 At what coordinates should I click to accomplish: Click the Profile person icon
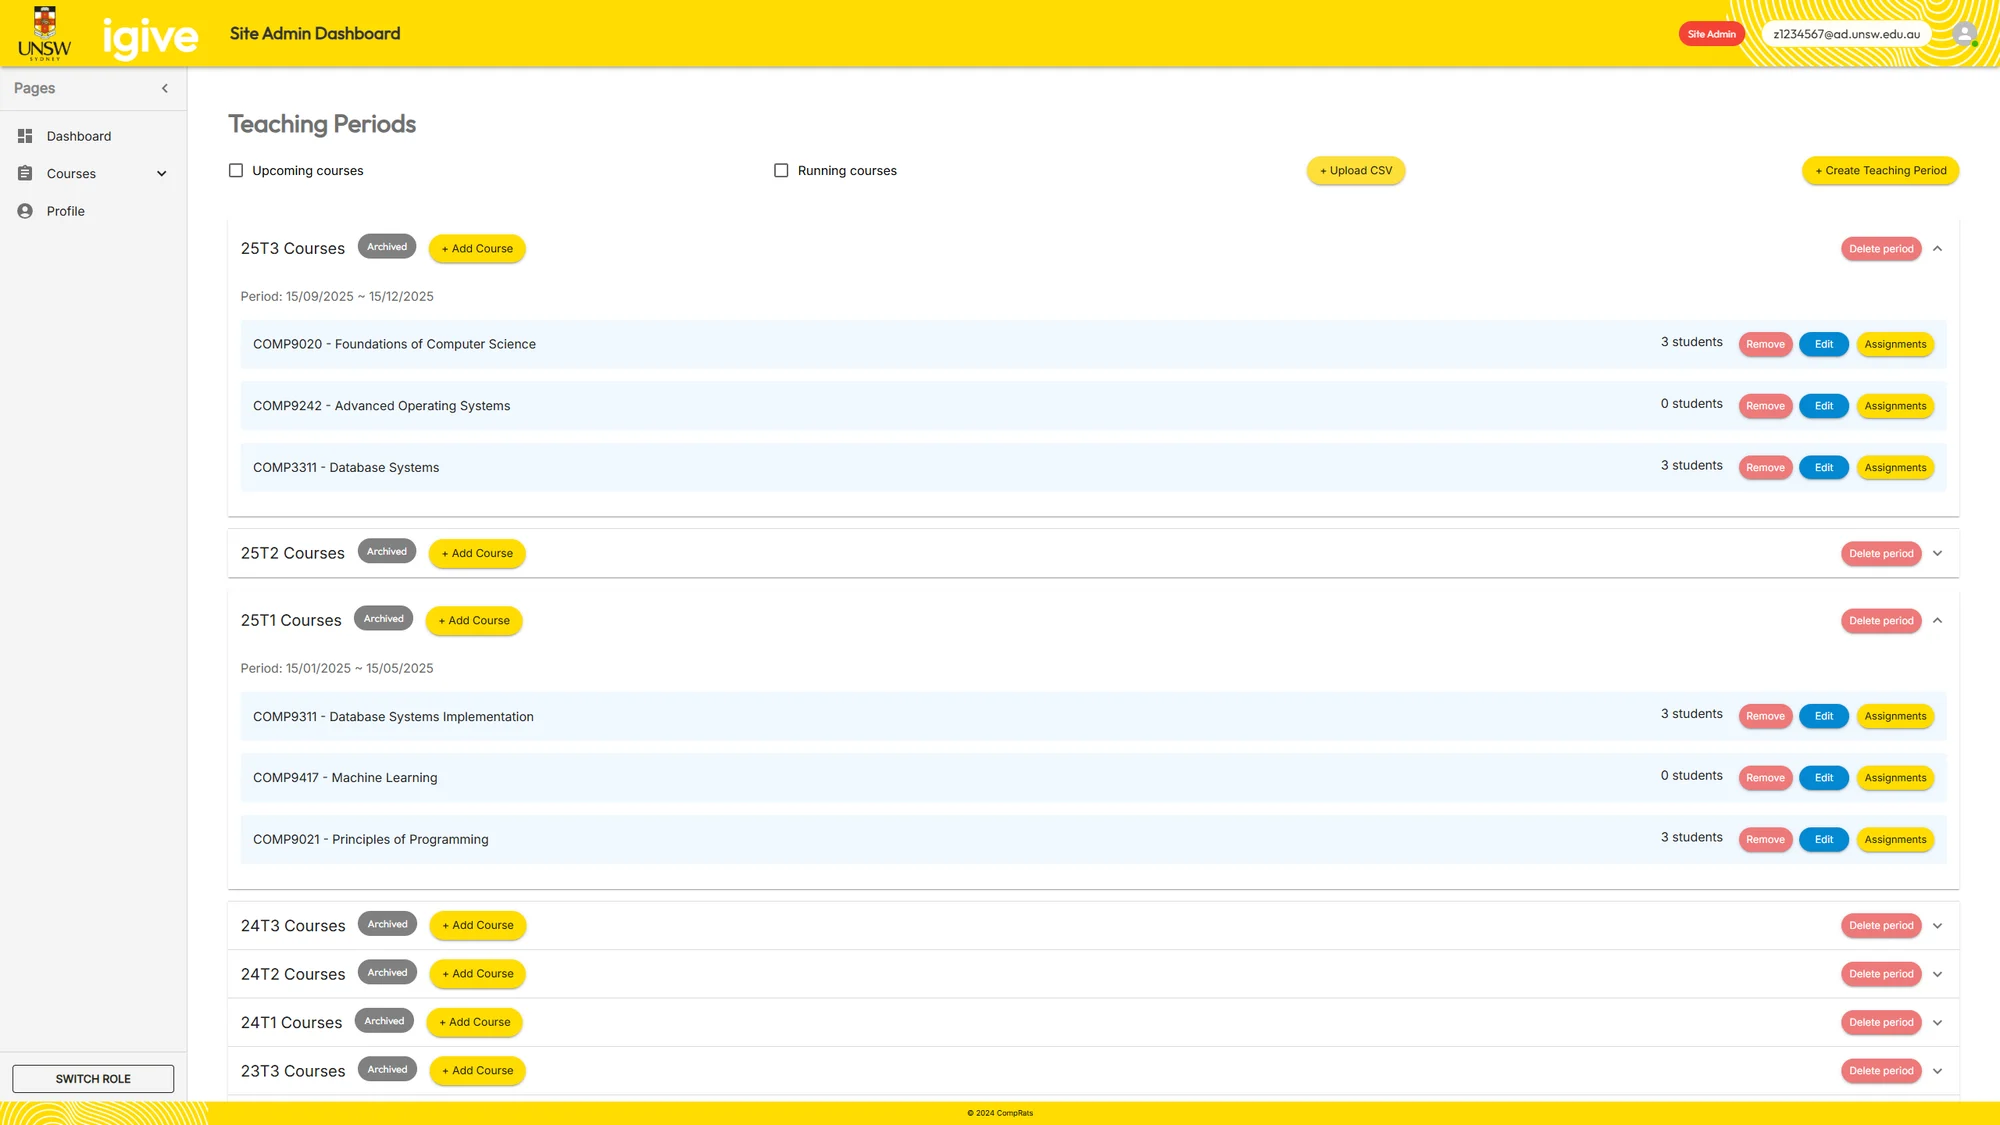(x=25, y=211)
